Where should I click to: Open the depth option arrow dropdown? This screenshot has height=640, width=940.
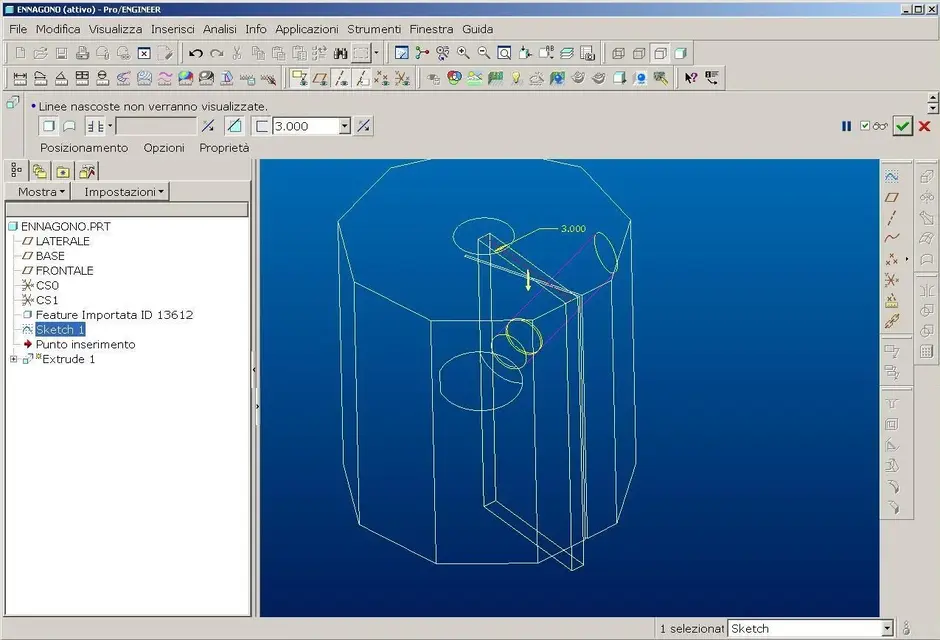110,126
